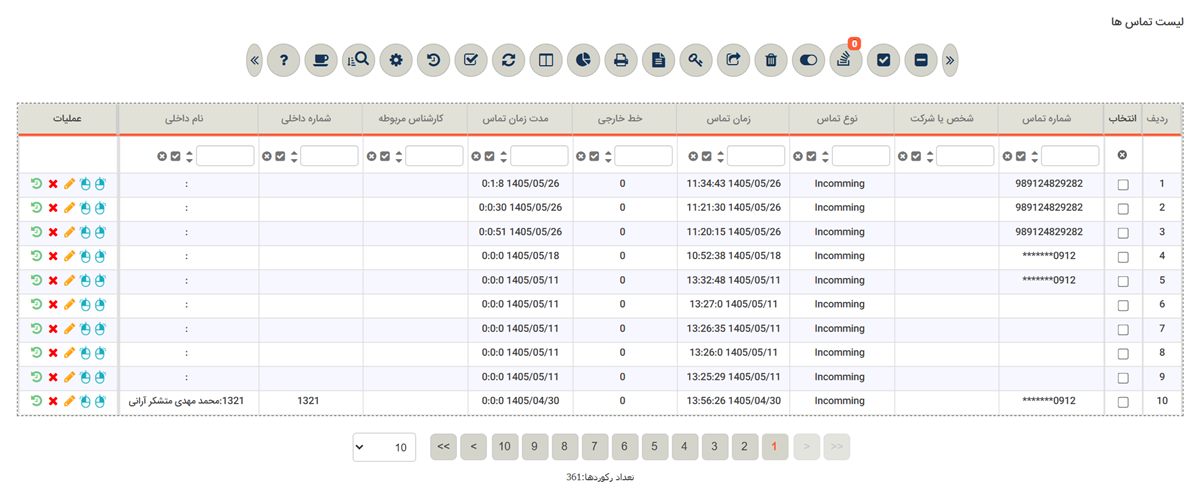
Task: Click the شماره تماس filter input field
Action: coord(1070,156)
